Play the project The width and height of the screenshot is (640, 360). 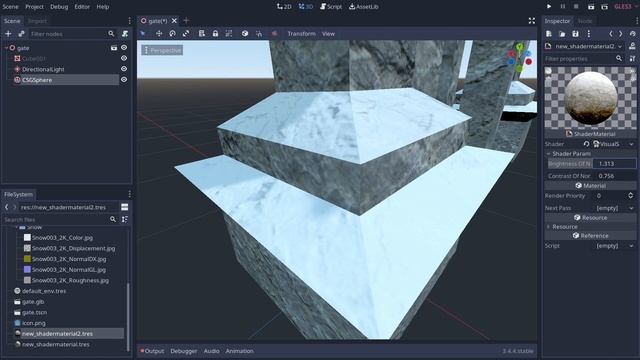pyautogui.click(x=549, y=7)
